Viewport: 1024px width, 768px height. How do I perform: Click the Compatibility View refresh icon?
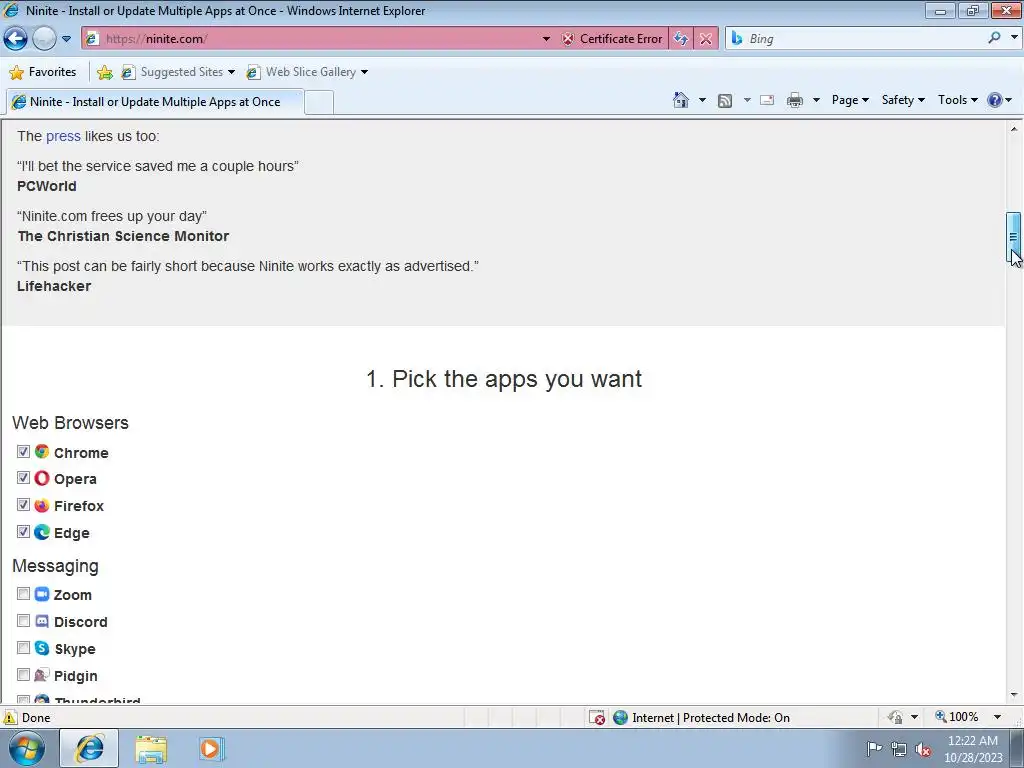[680, 39]
